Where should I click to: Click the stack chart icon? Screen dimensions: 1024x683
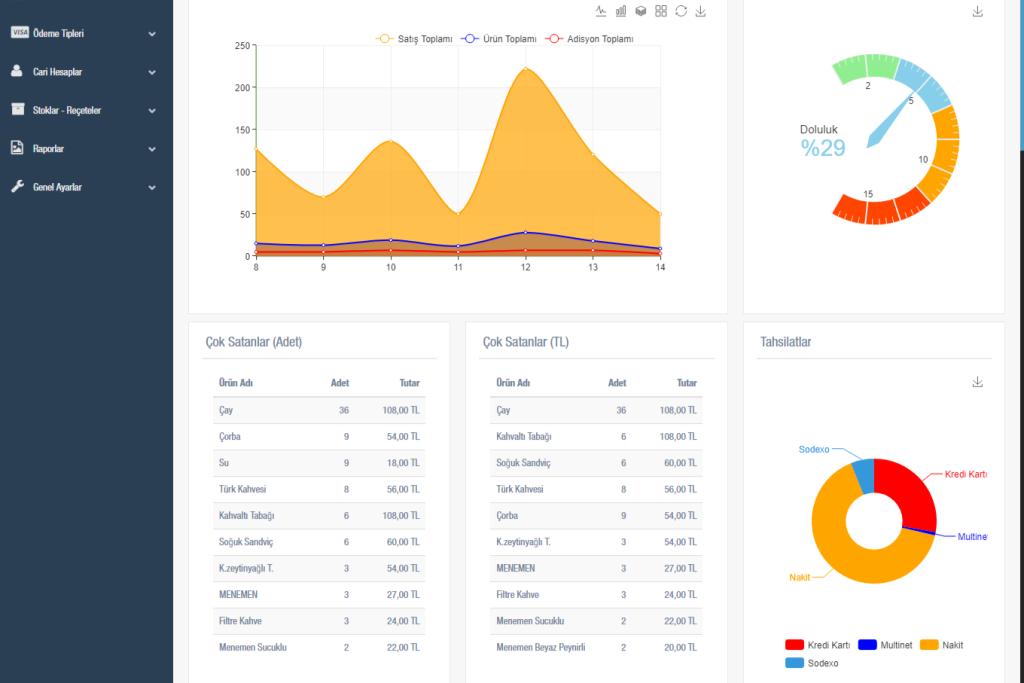(641, 11)
